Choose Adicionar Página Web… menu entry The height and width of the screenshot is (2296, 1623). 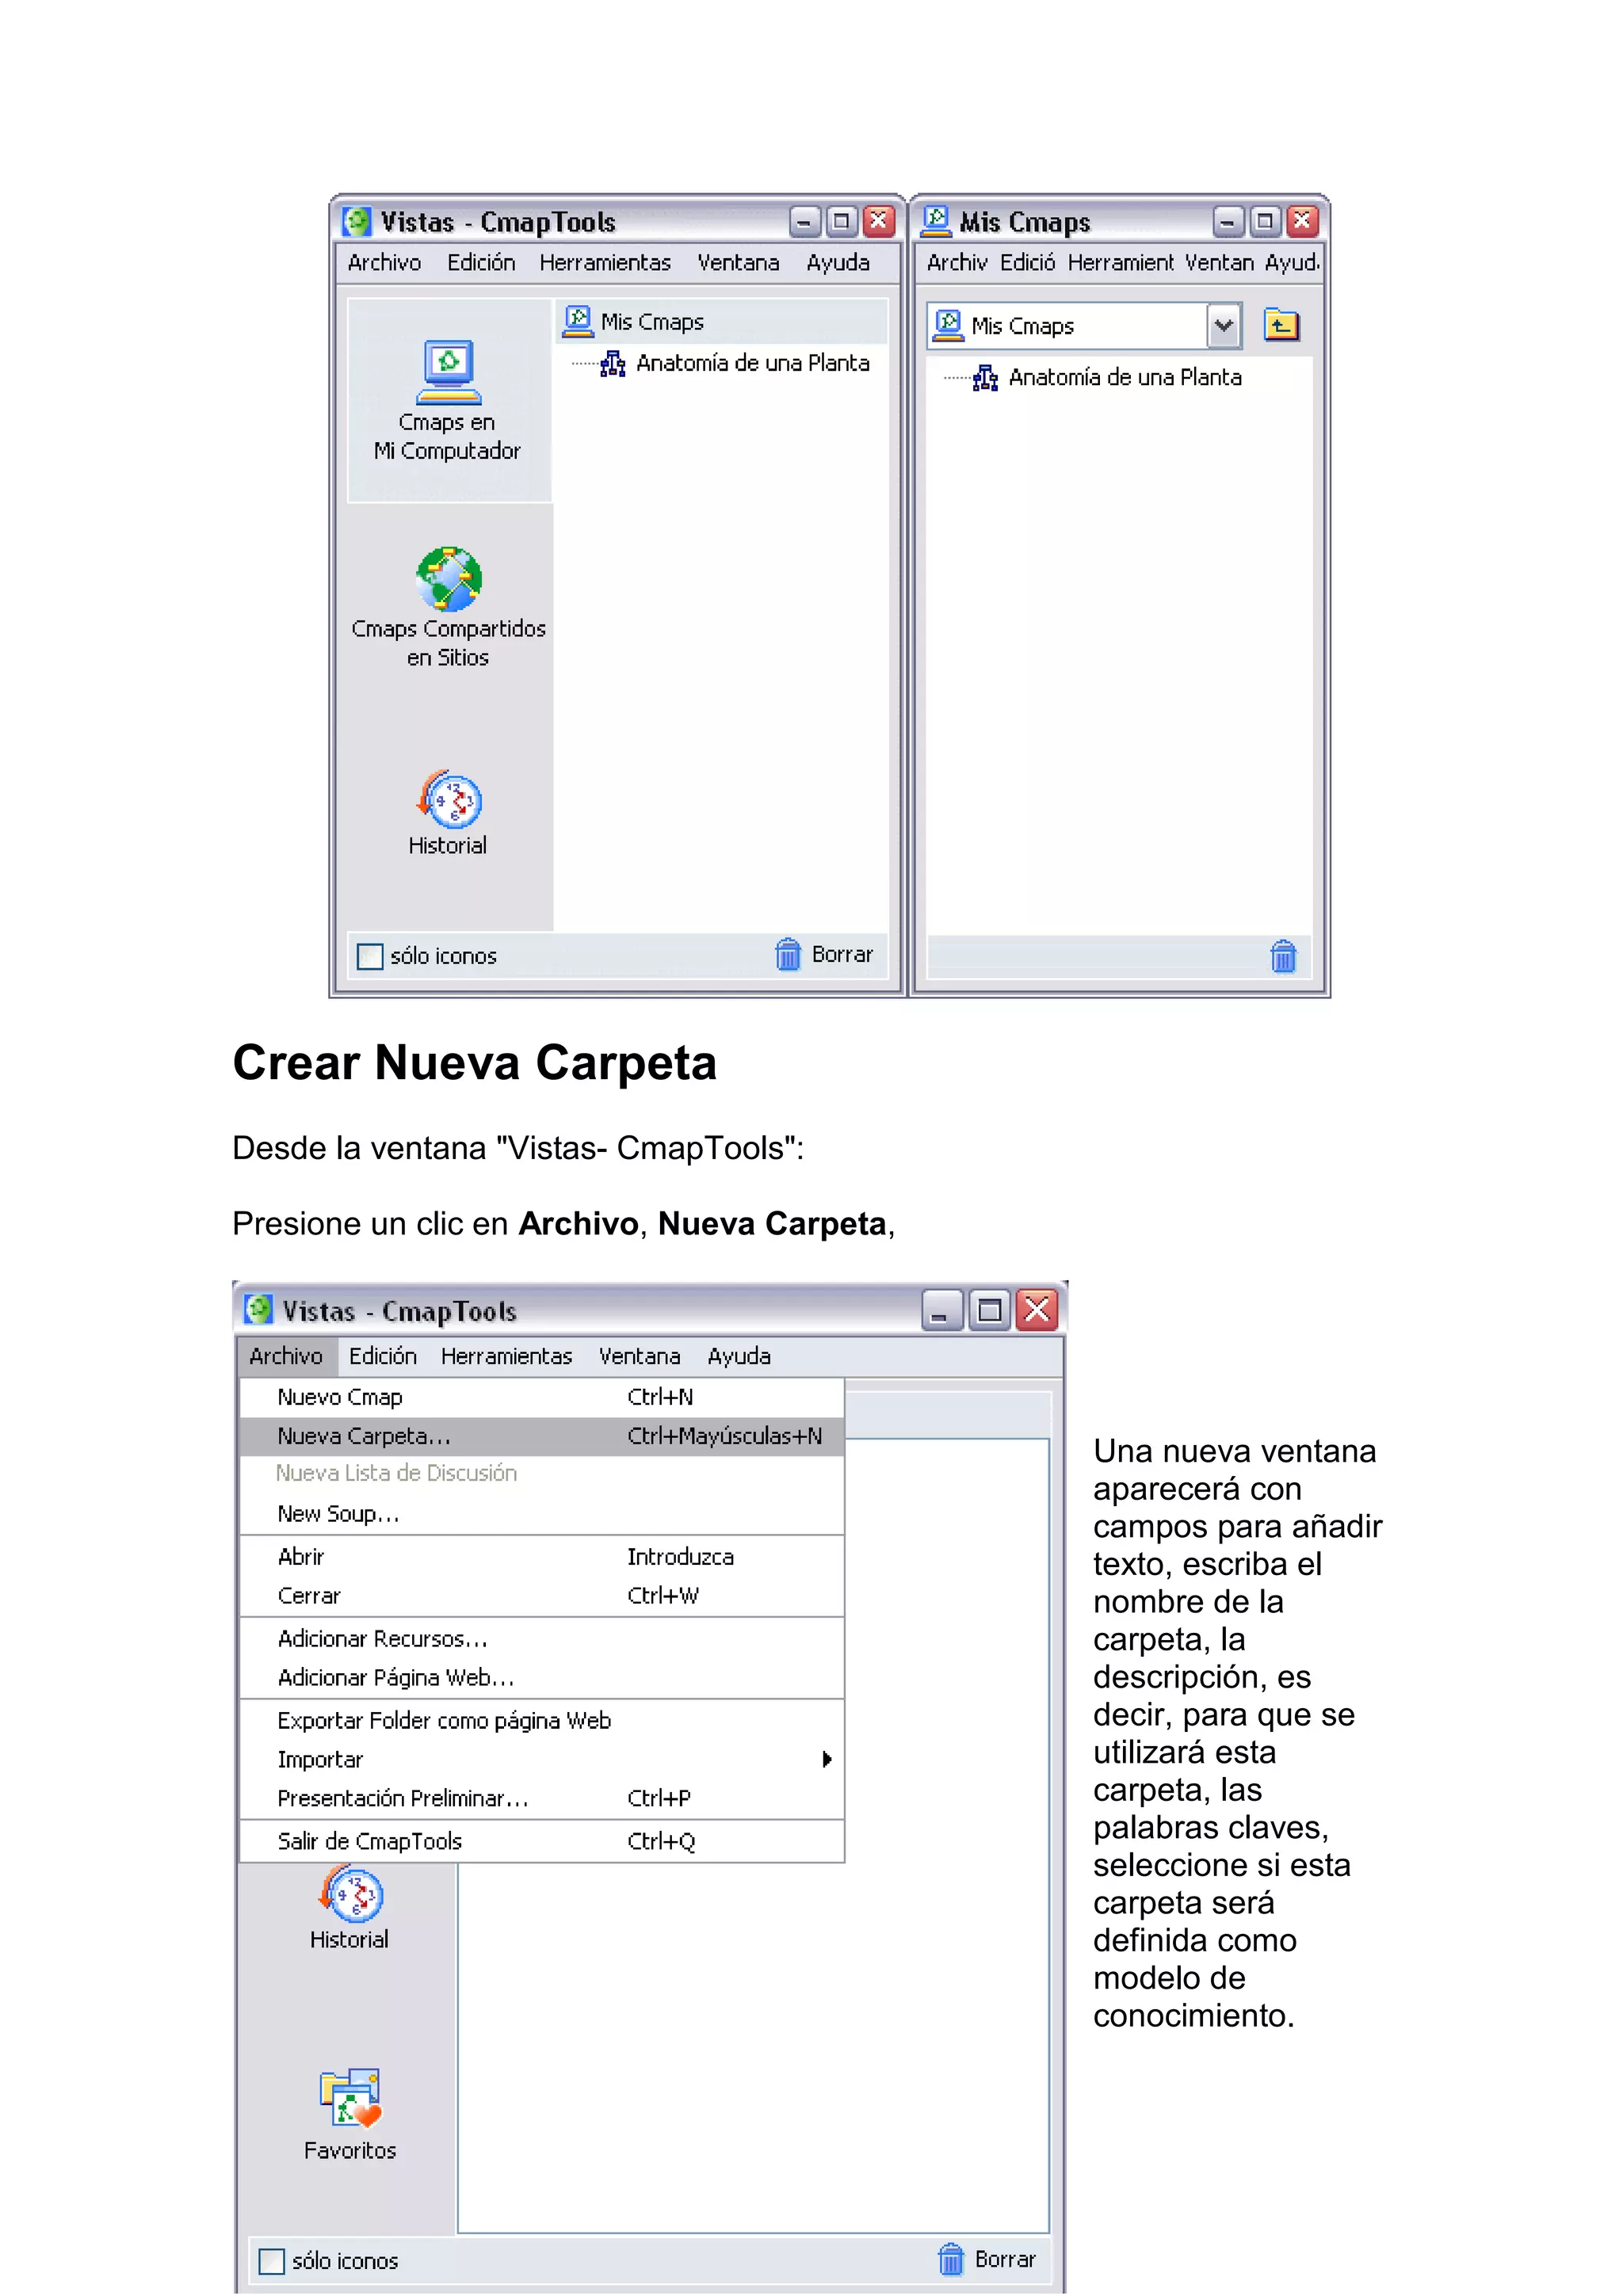(542, 1678)
